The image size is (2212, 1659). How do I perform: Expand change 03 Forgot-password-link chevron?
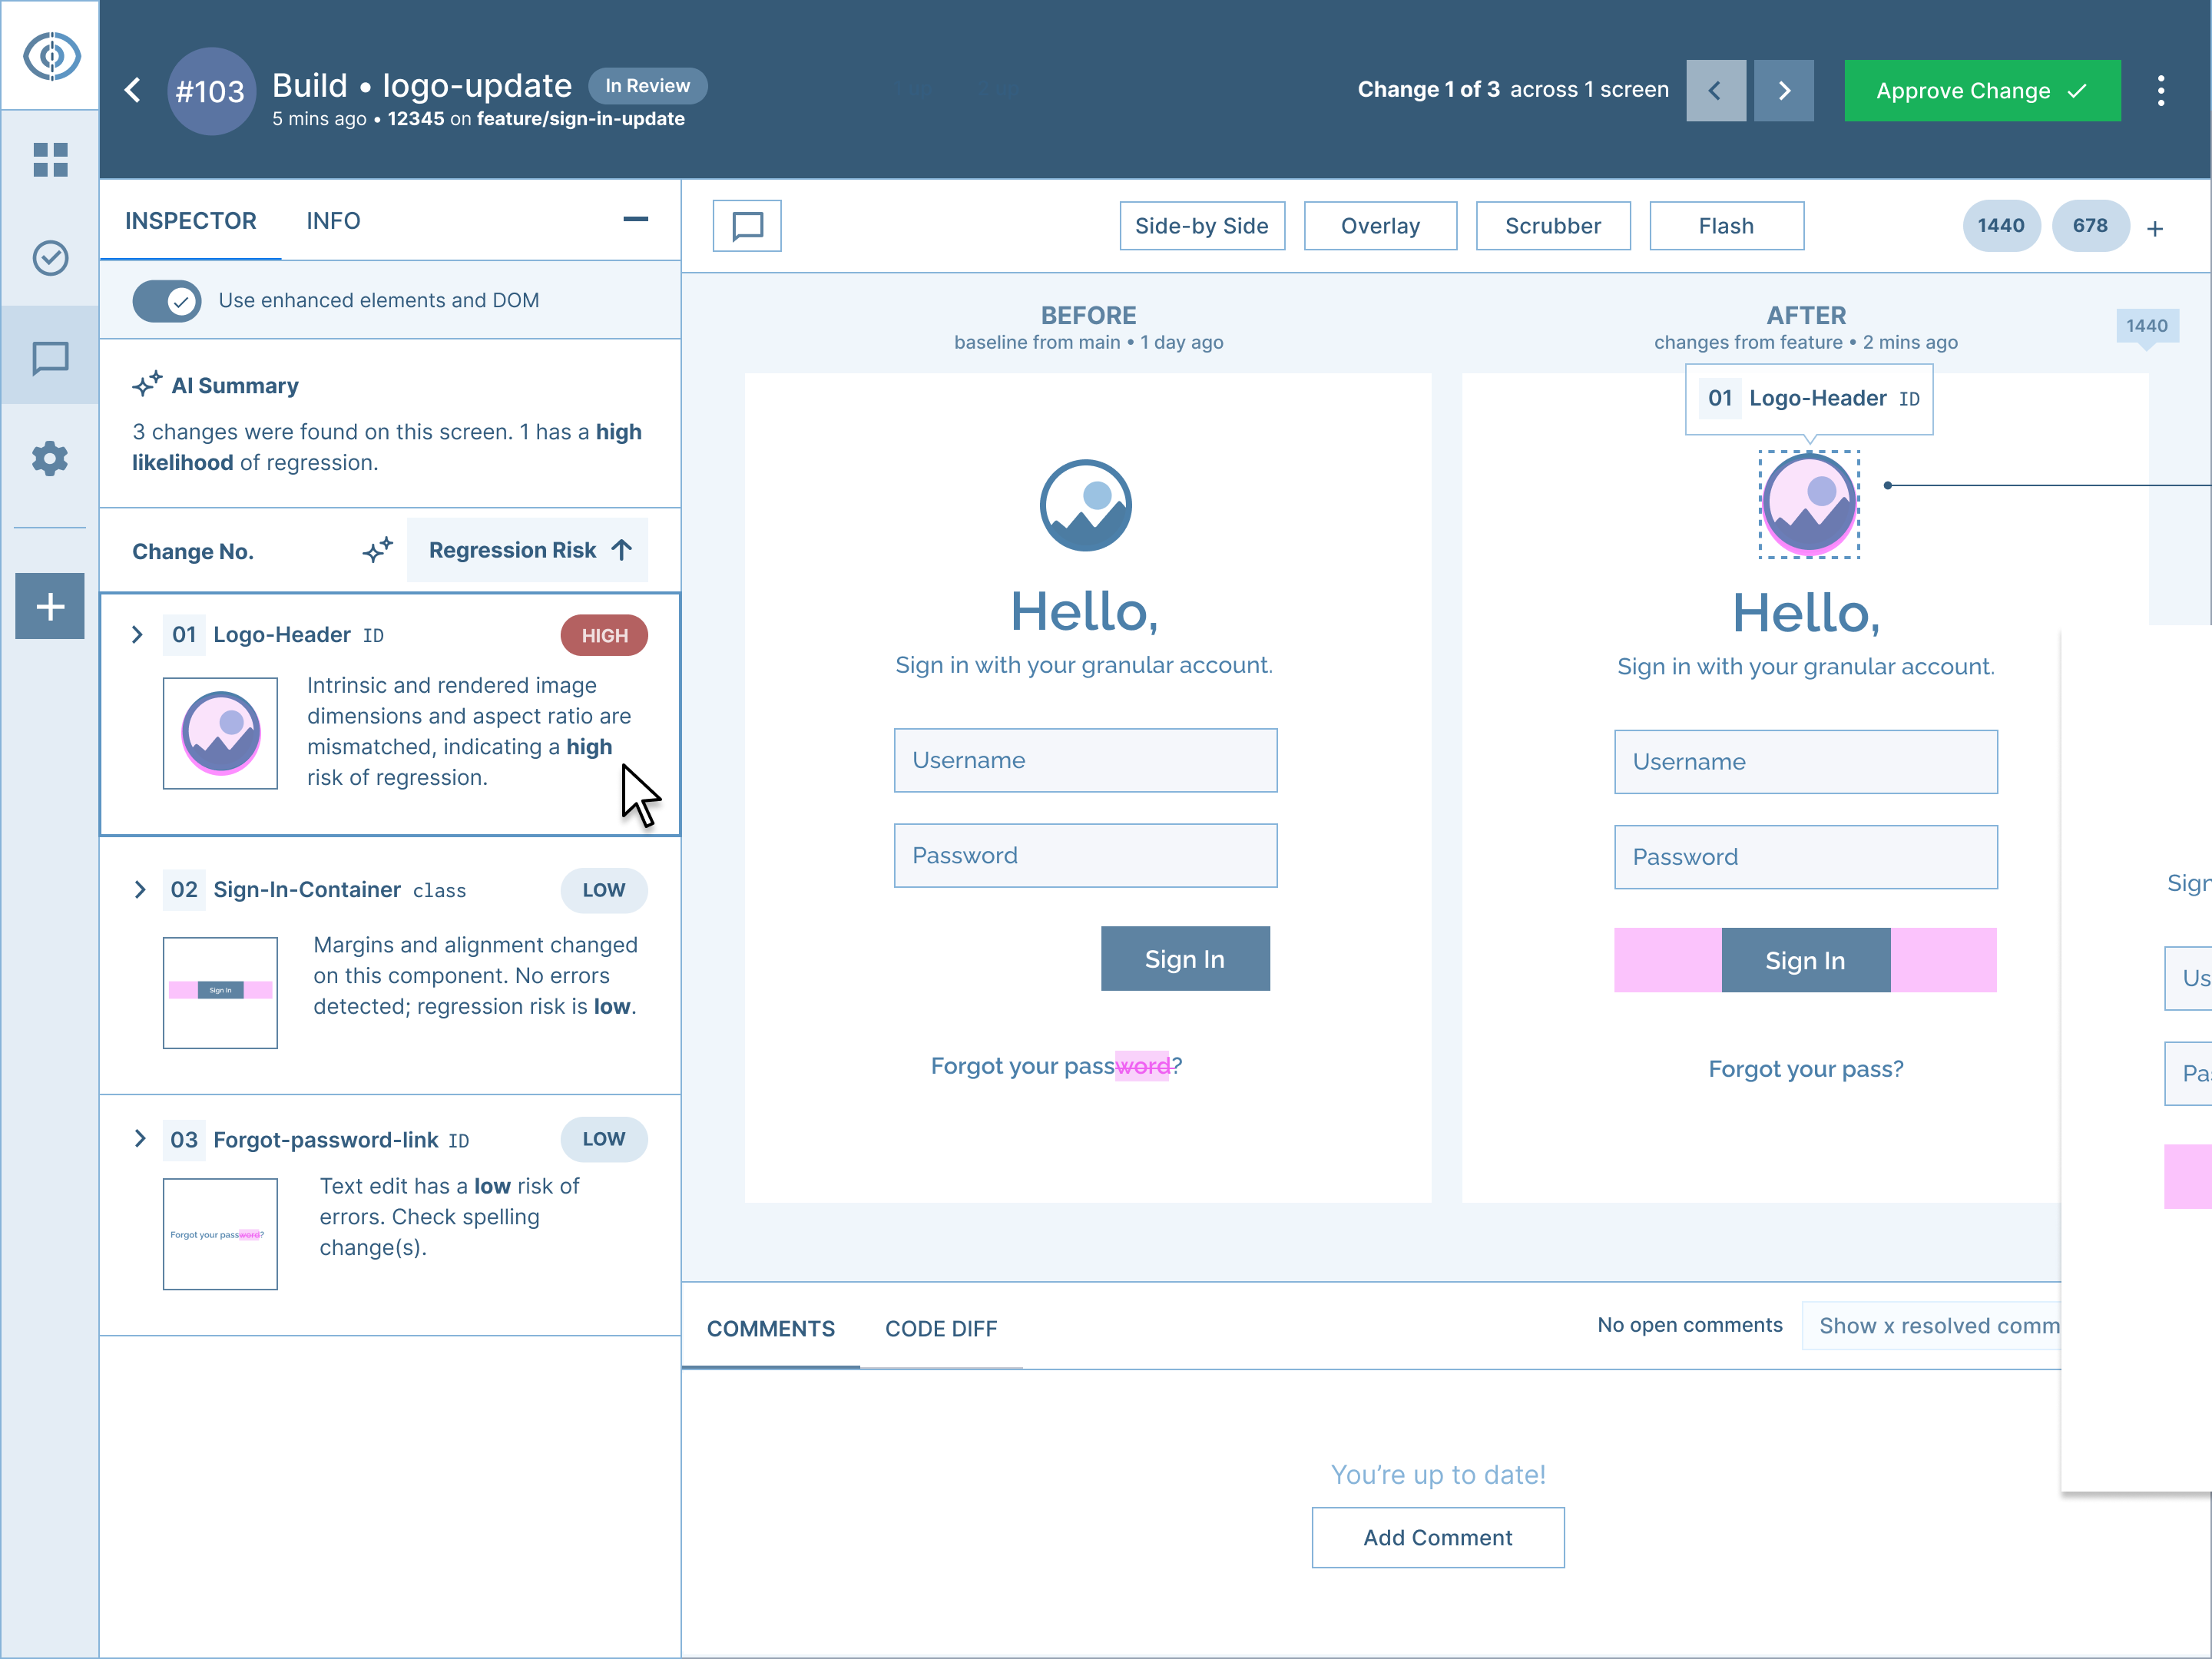coord(140,1139)
